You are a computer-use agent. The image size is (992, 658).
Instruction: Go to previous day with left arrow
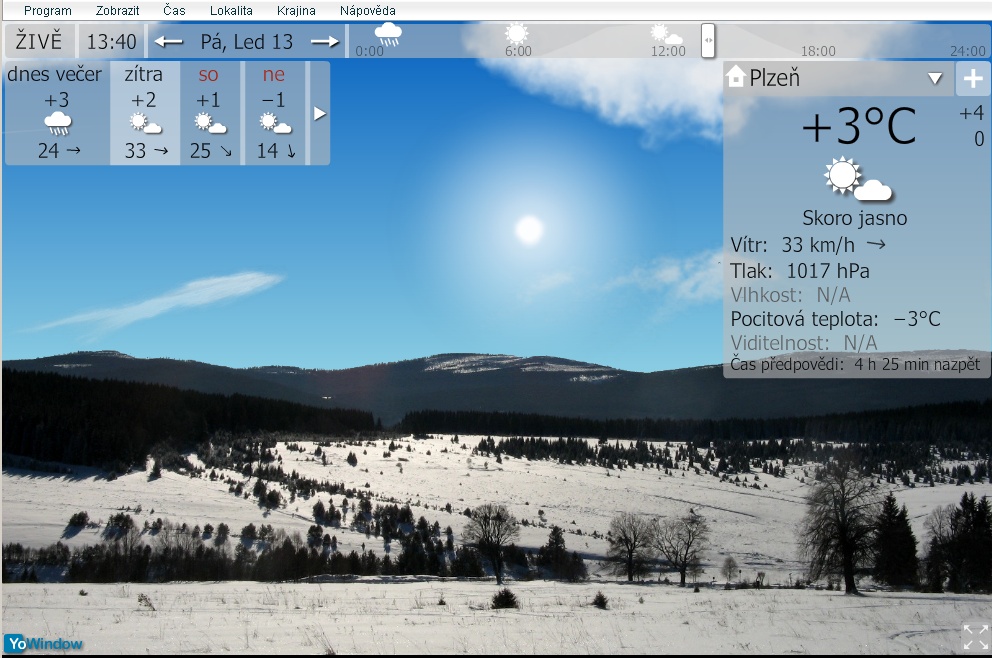[169, 42]
